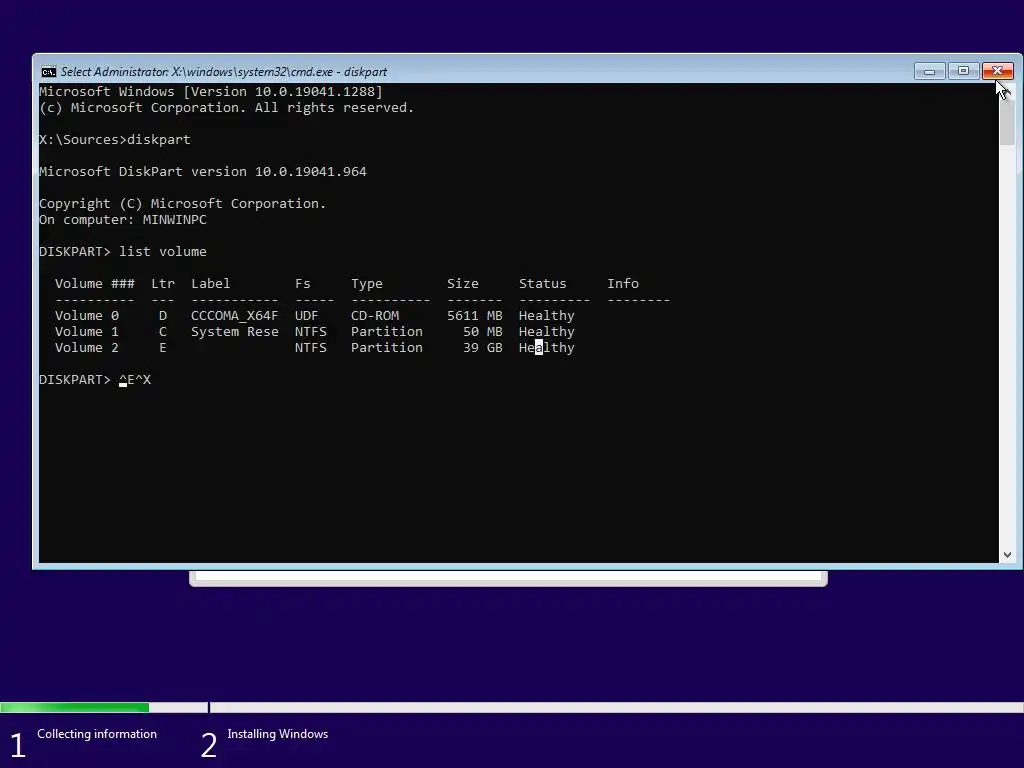1024x768 pixels.
Task: Click the '39 GB' size value
Action: (483, 347)
